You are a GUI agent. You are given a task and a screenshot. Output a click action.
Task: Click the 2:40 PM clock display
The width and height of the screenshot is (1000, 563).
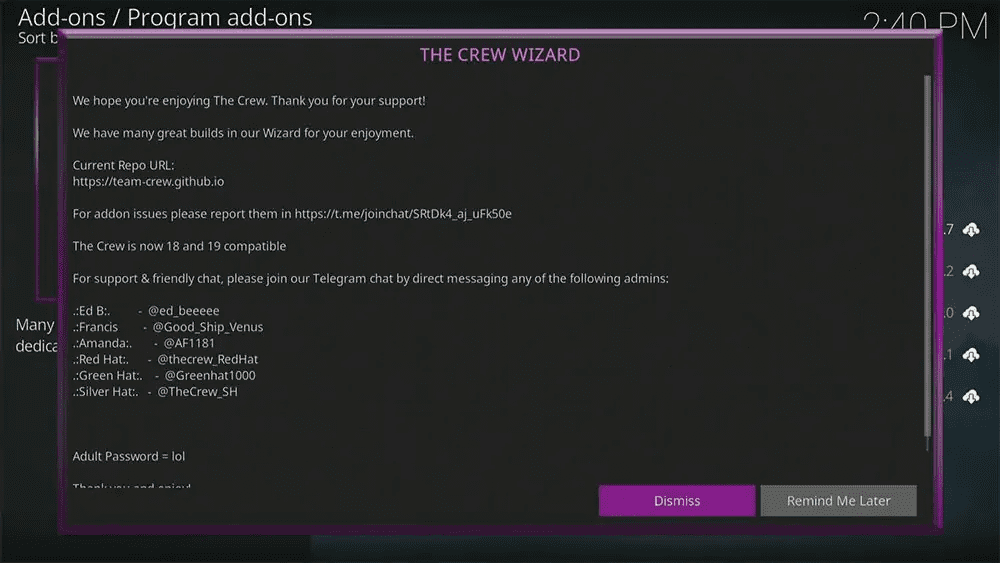[x=925, y=26]
